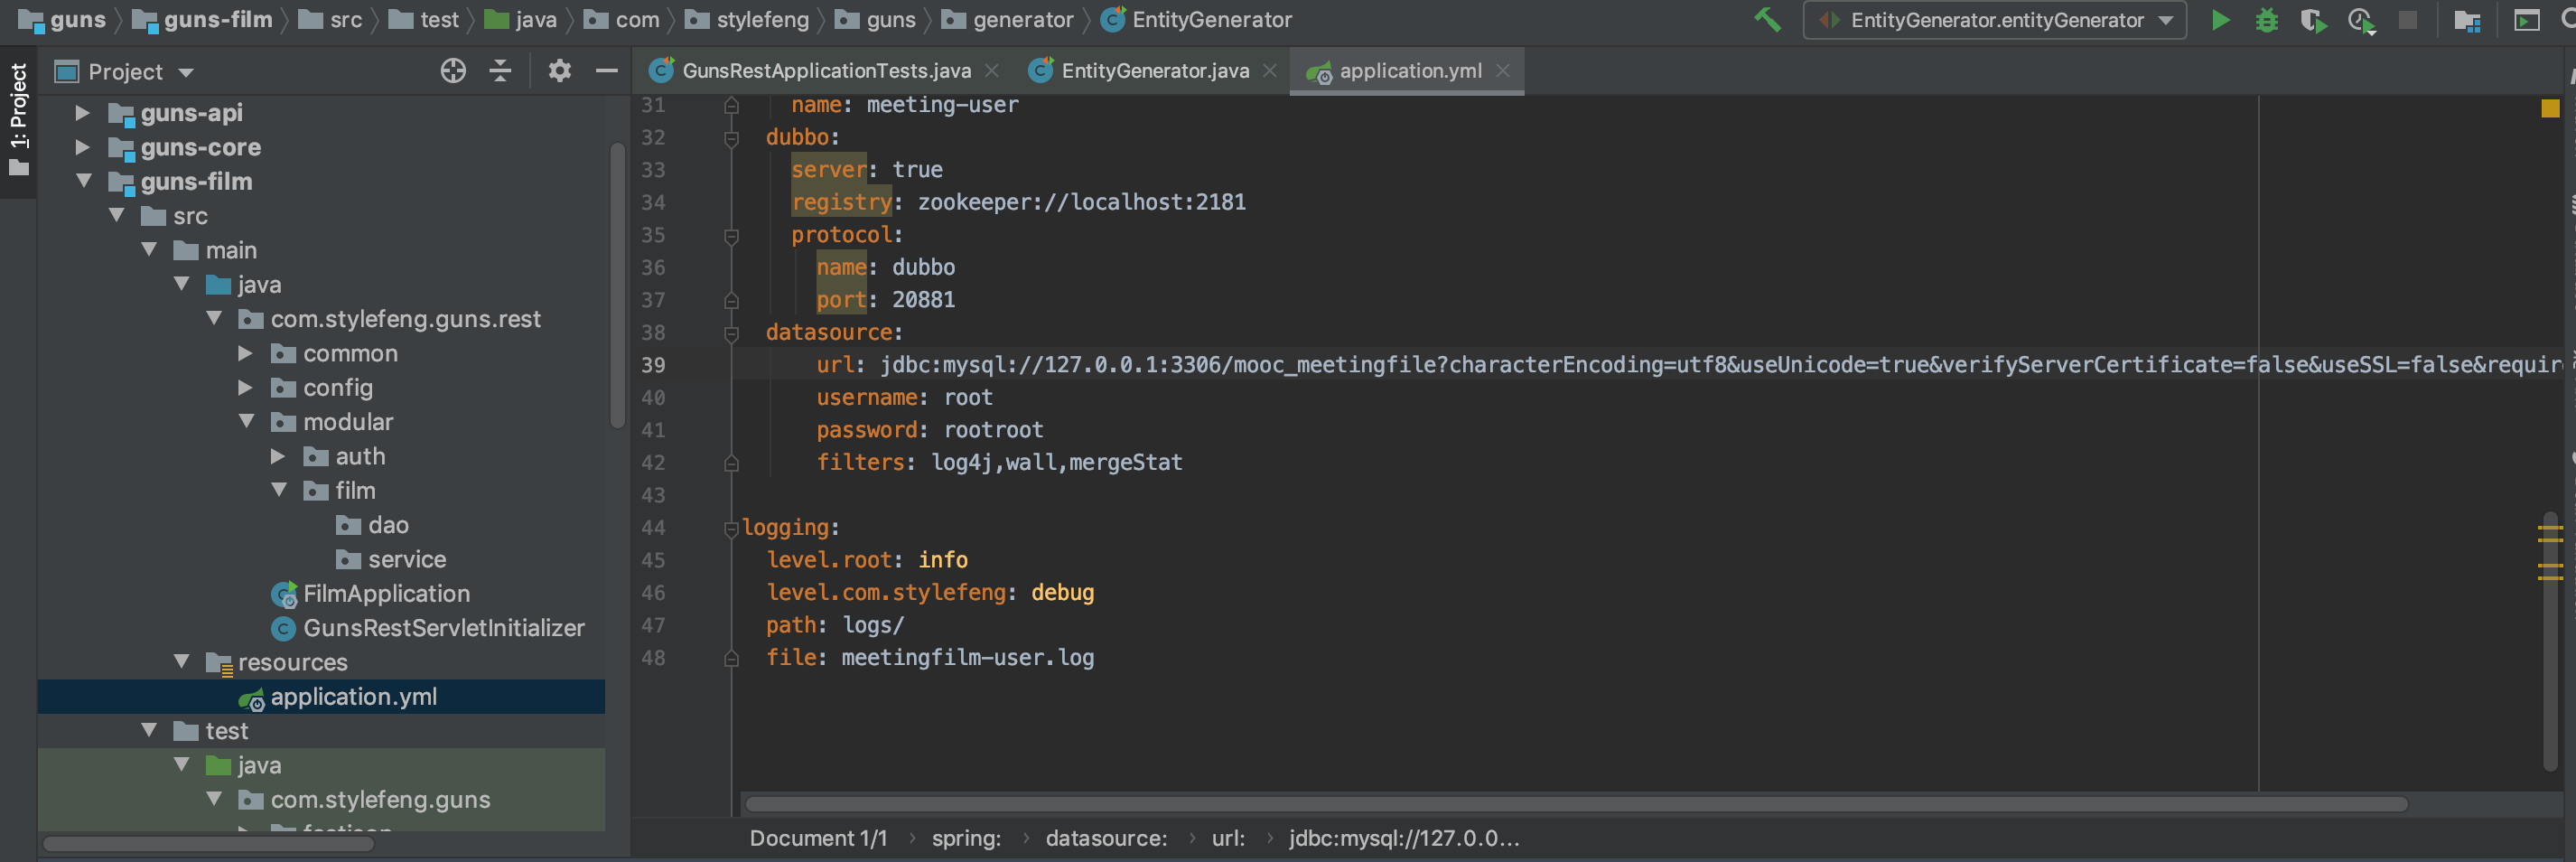2576x862 pixels.
Task: Collapse the modular package
Action: click(x=245, y=421)
